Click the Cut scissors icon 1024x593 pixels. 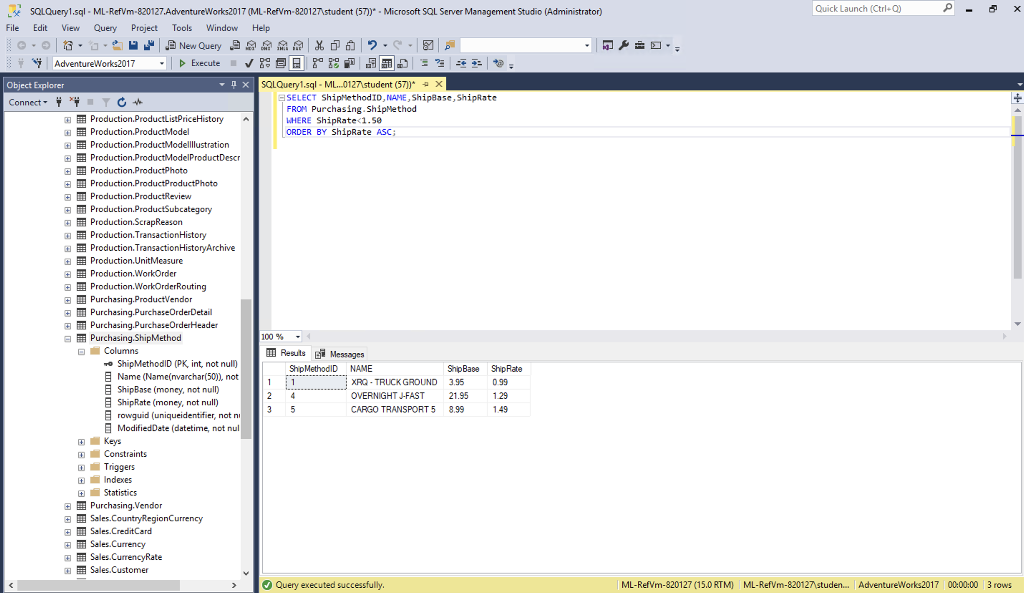coord(319,45)
